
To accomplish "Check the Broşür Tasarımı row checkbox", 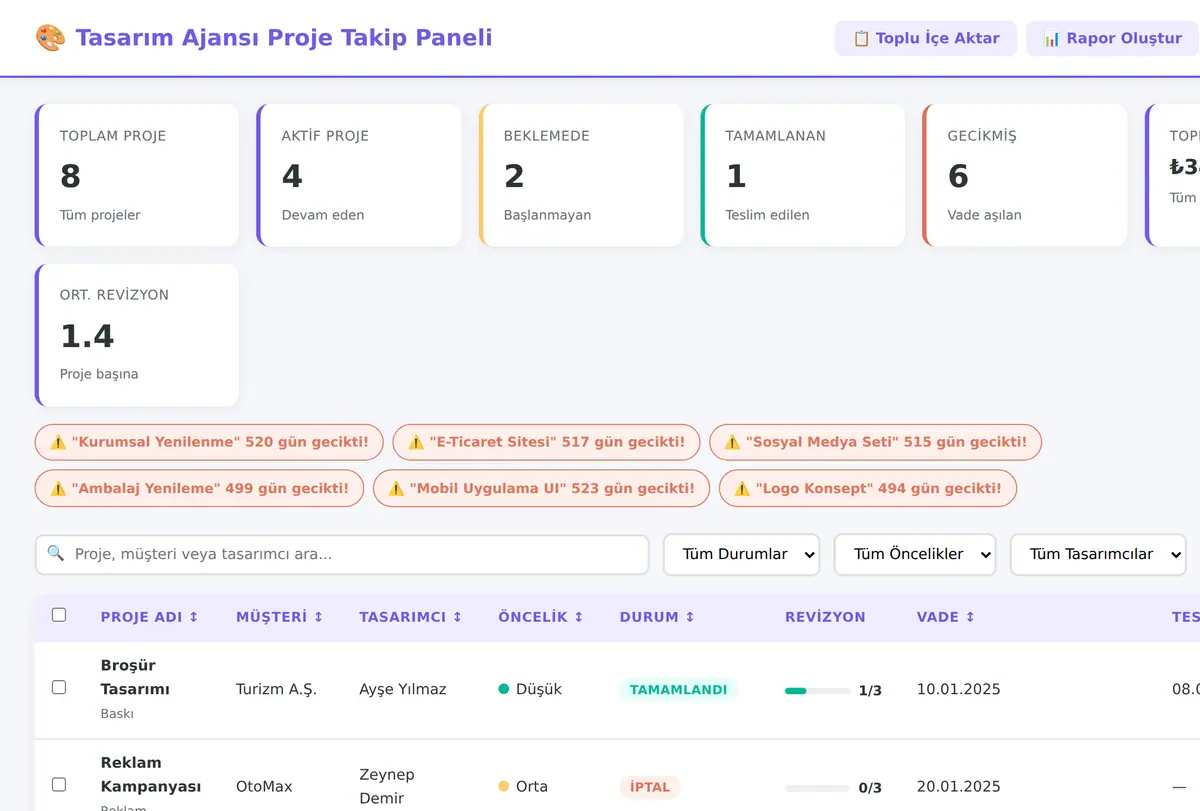I will click(59, 687).
